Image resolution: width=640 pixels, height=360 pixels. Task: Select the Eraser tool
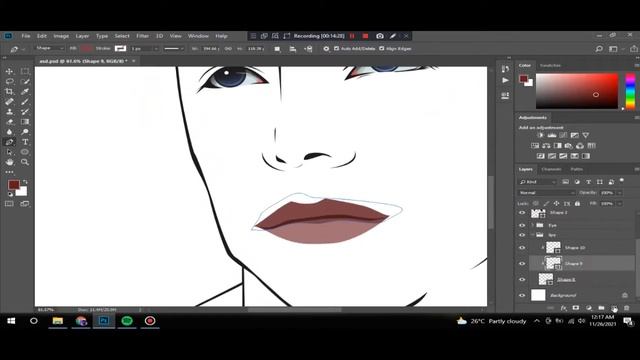(9, 122)
